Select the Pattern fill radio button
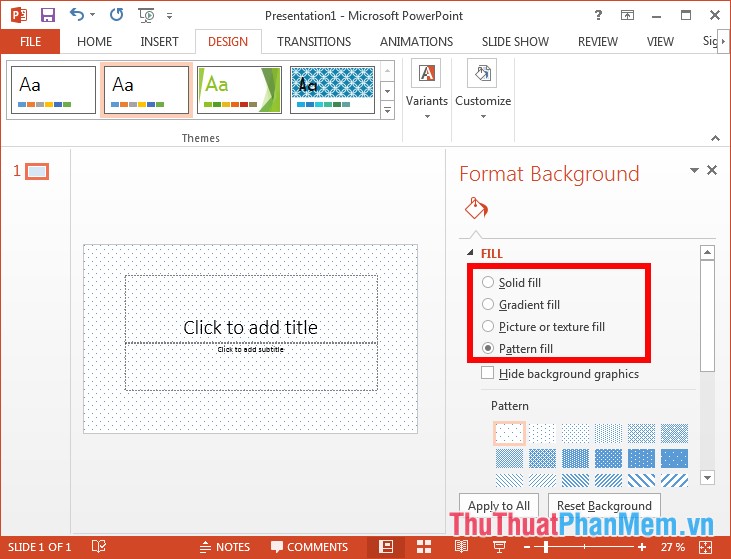The image size is (731, 559). [x=488, y=348]
